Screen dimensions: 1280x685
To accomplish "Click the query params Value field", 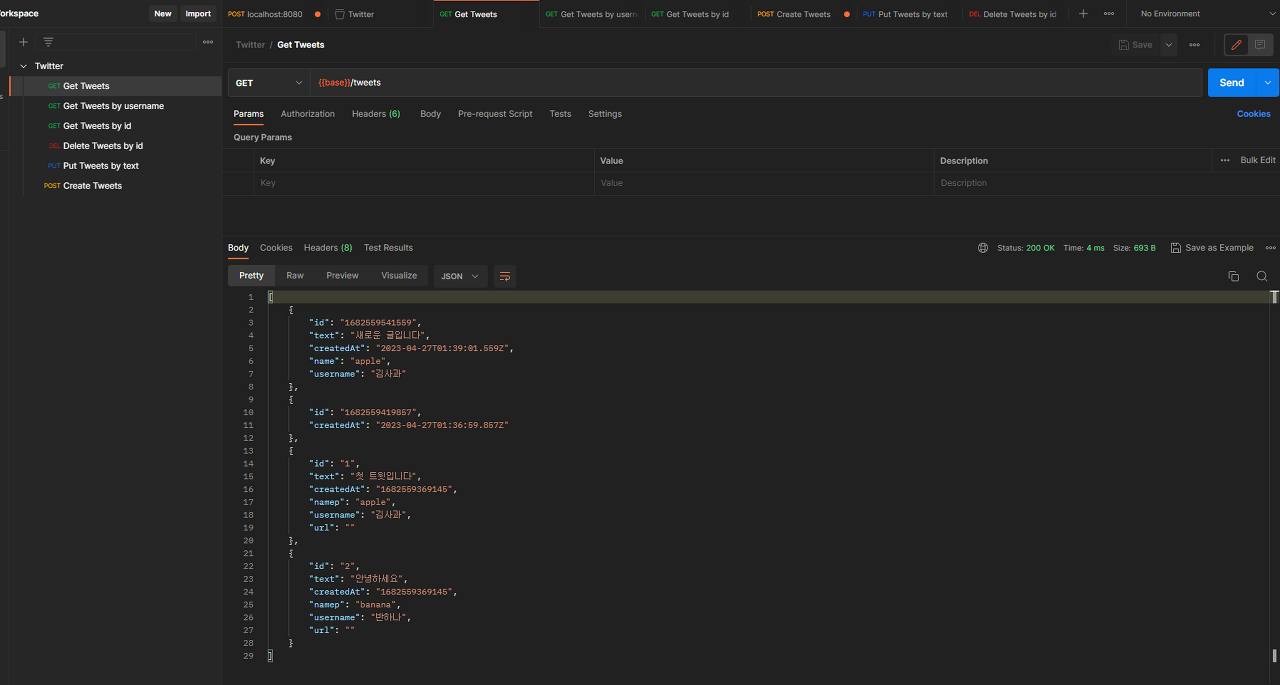I will (x=764, y=183).
